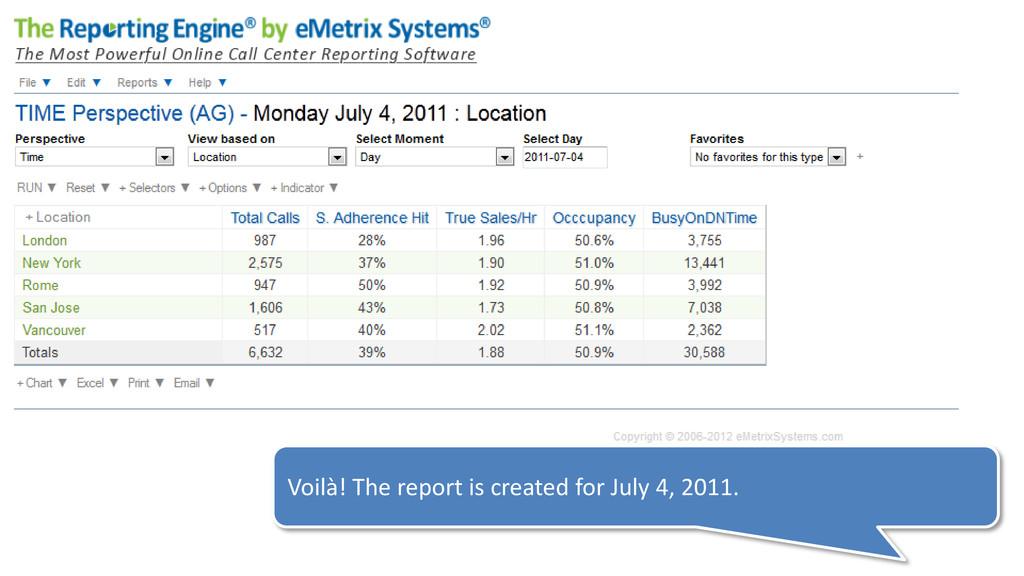
Task: Sort by Total Calls column header
Action: point(265,218)
